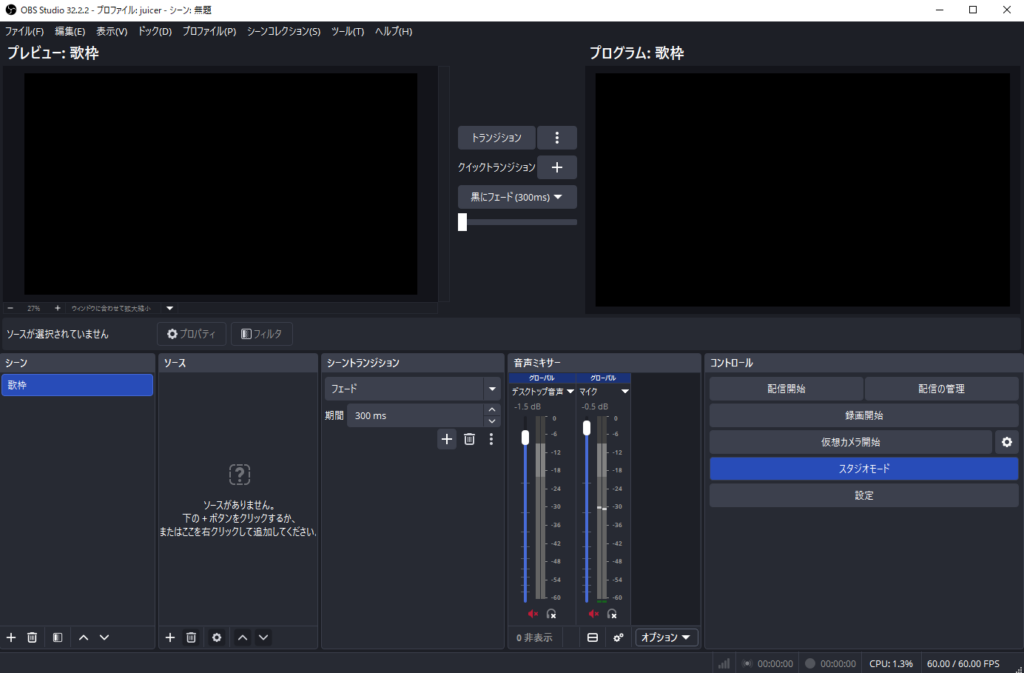Toggle audio mixer layout icon
Screen dimensions: 1024x673
point(592,637)
